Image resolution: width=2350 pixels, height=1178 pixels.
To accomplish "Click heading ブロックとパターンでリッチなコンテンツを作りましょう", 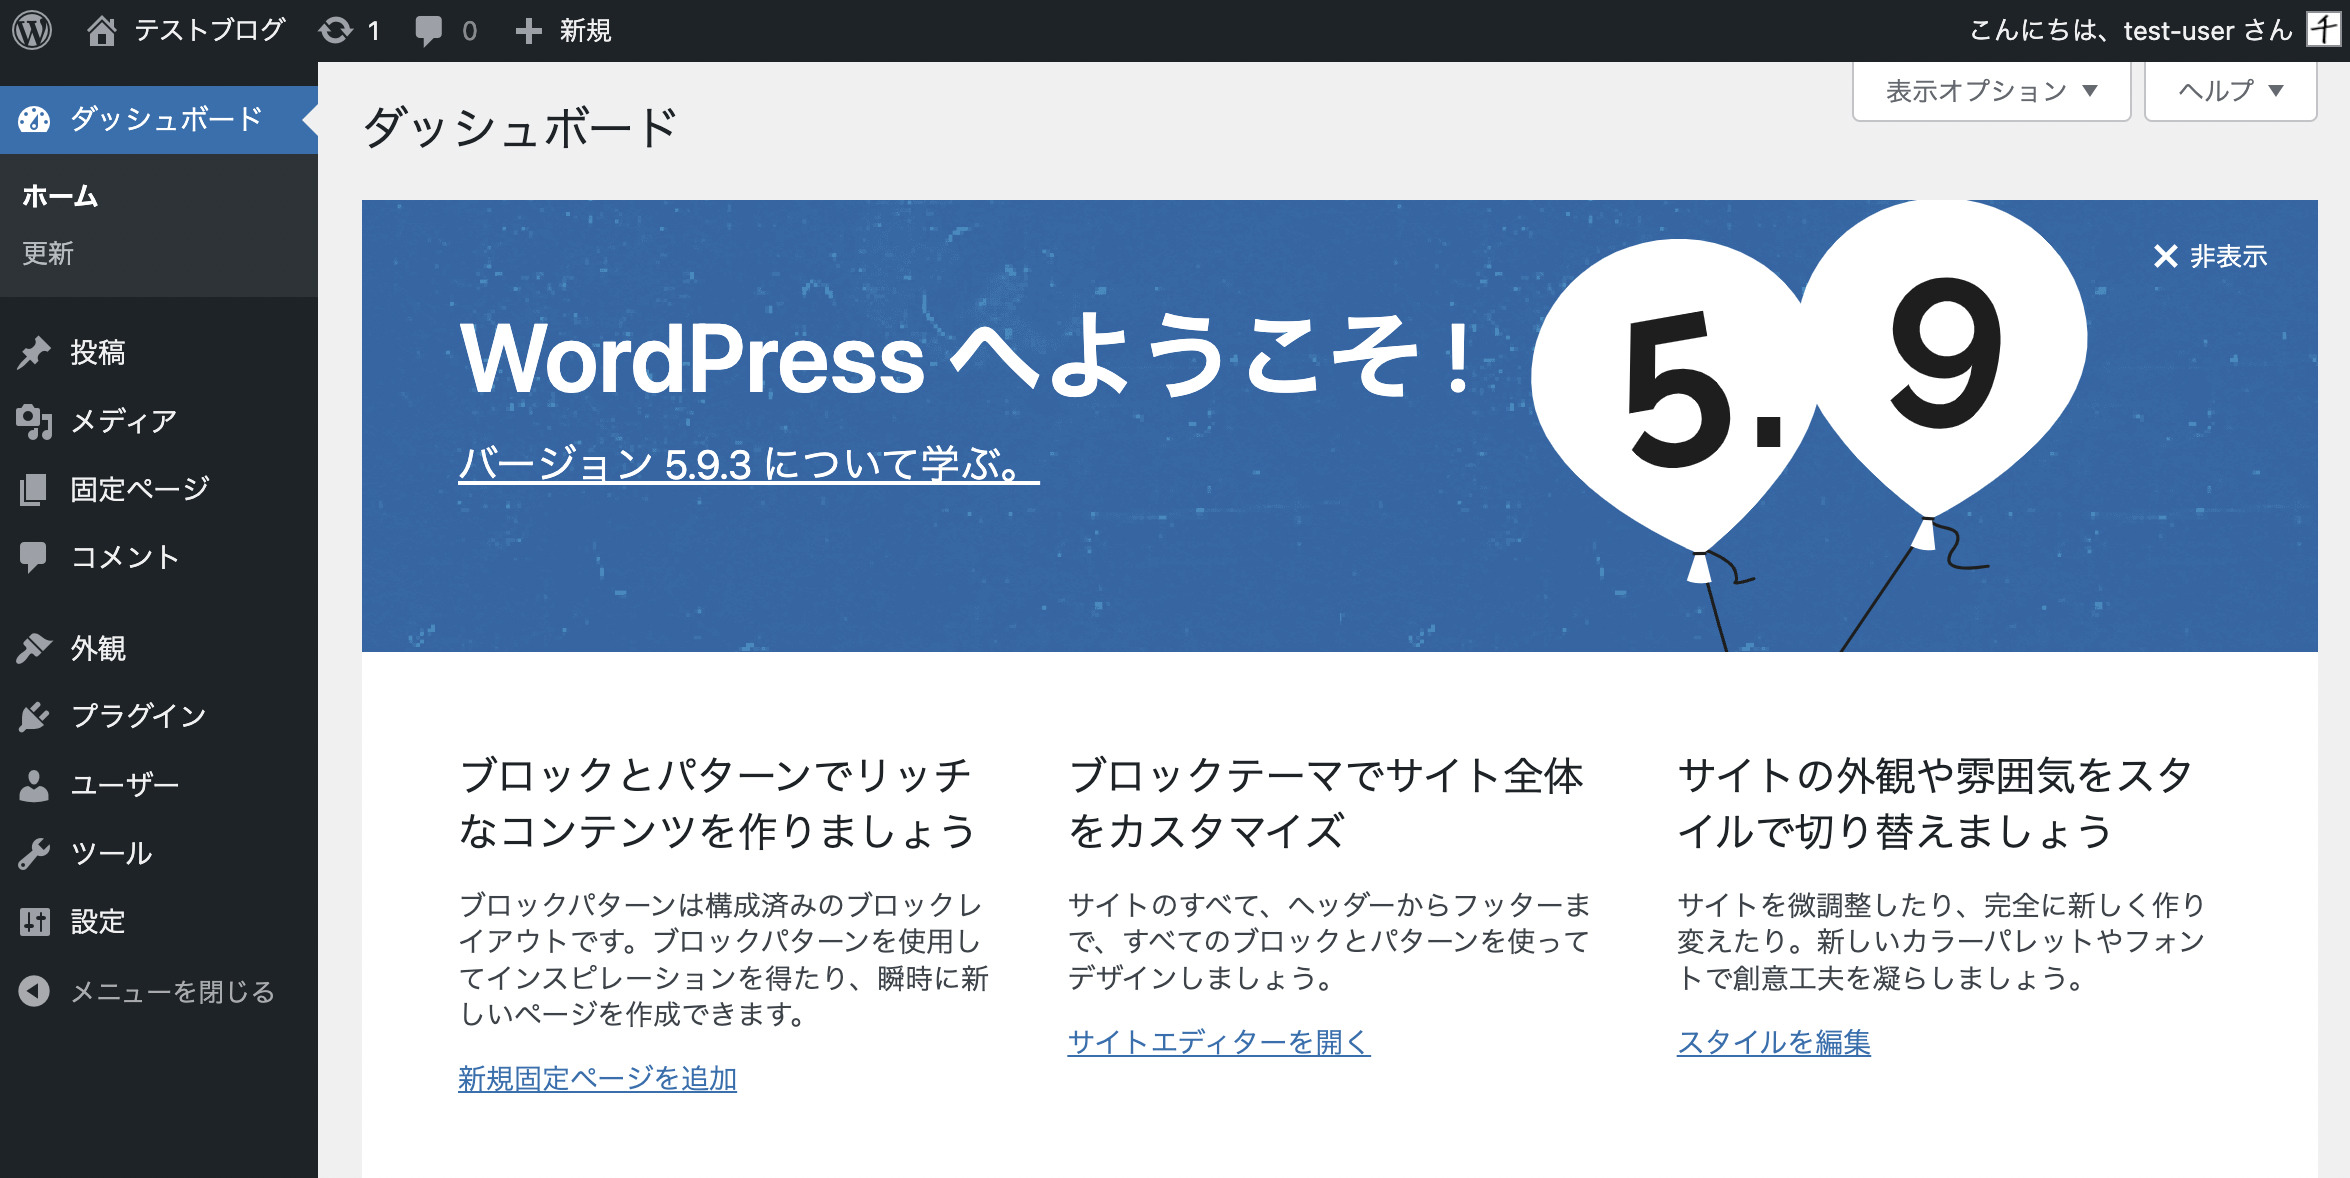I will (716, 803).
